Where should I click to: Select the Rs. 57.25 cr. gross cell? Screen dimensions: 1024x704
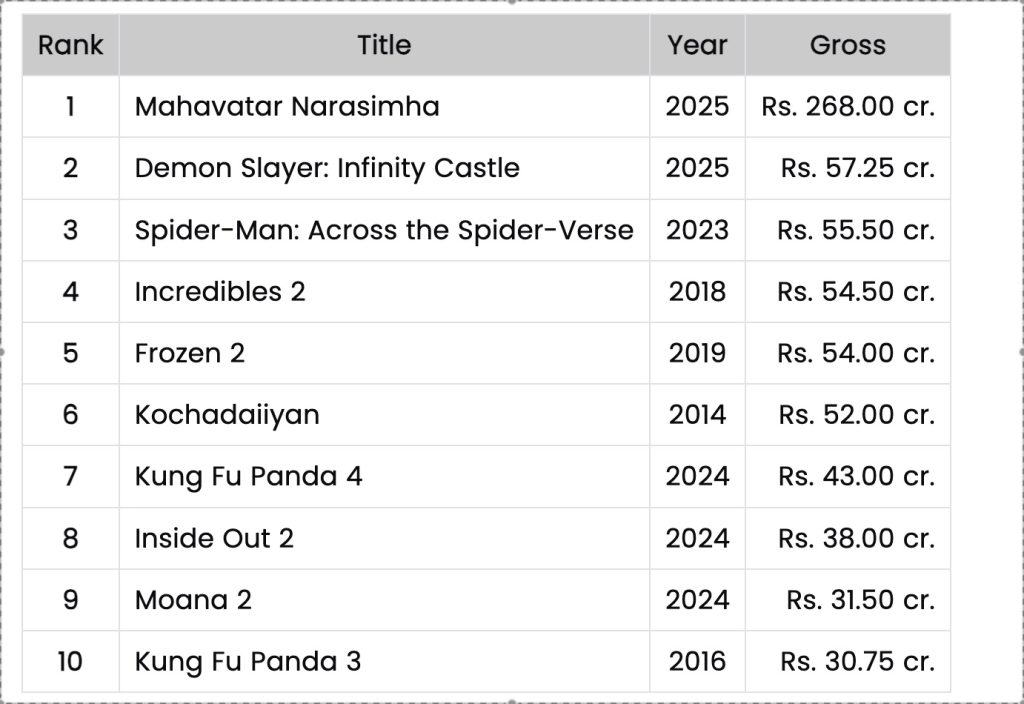[x=857, y=168]
